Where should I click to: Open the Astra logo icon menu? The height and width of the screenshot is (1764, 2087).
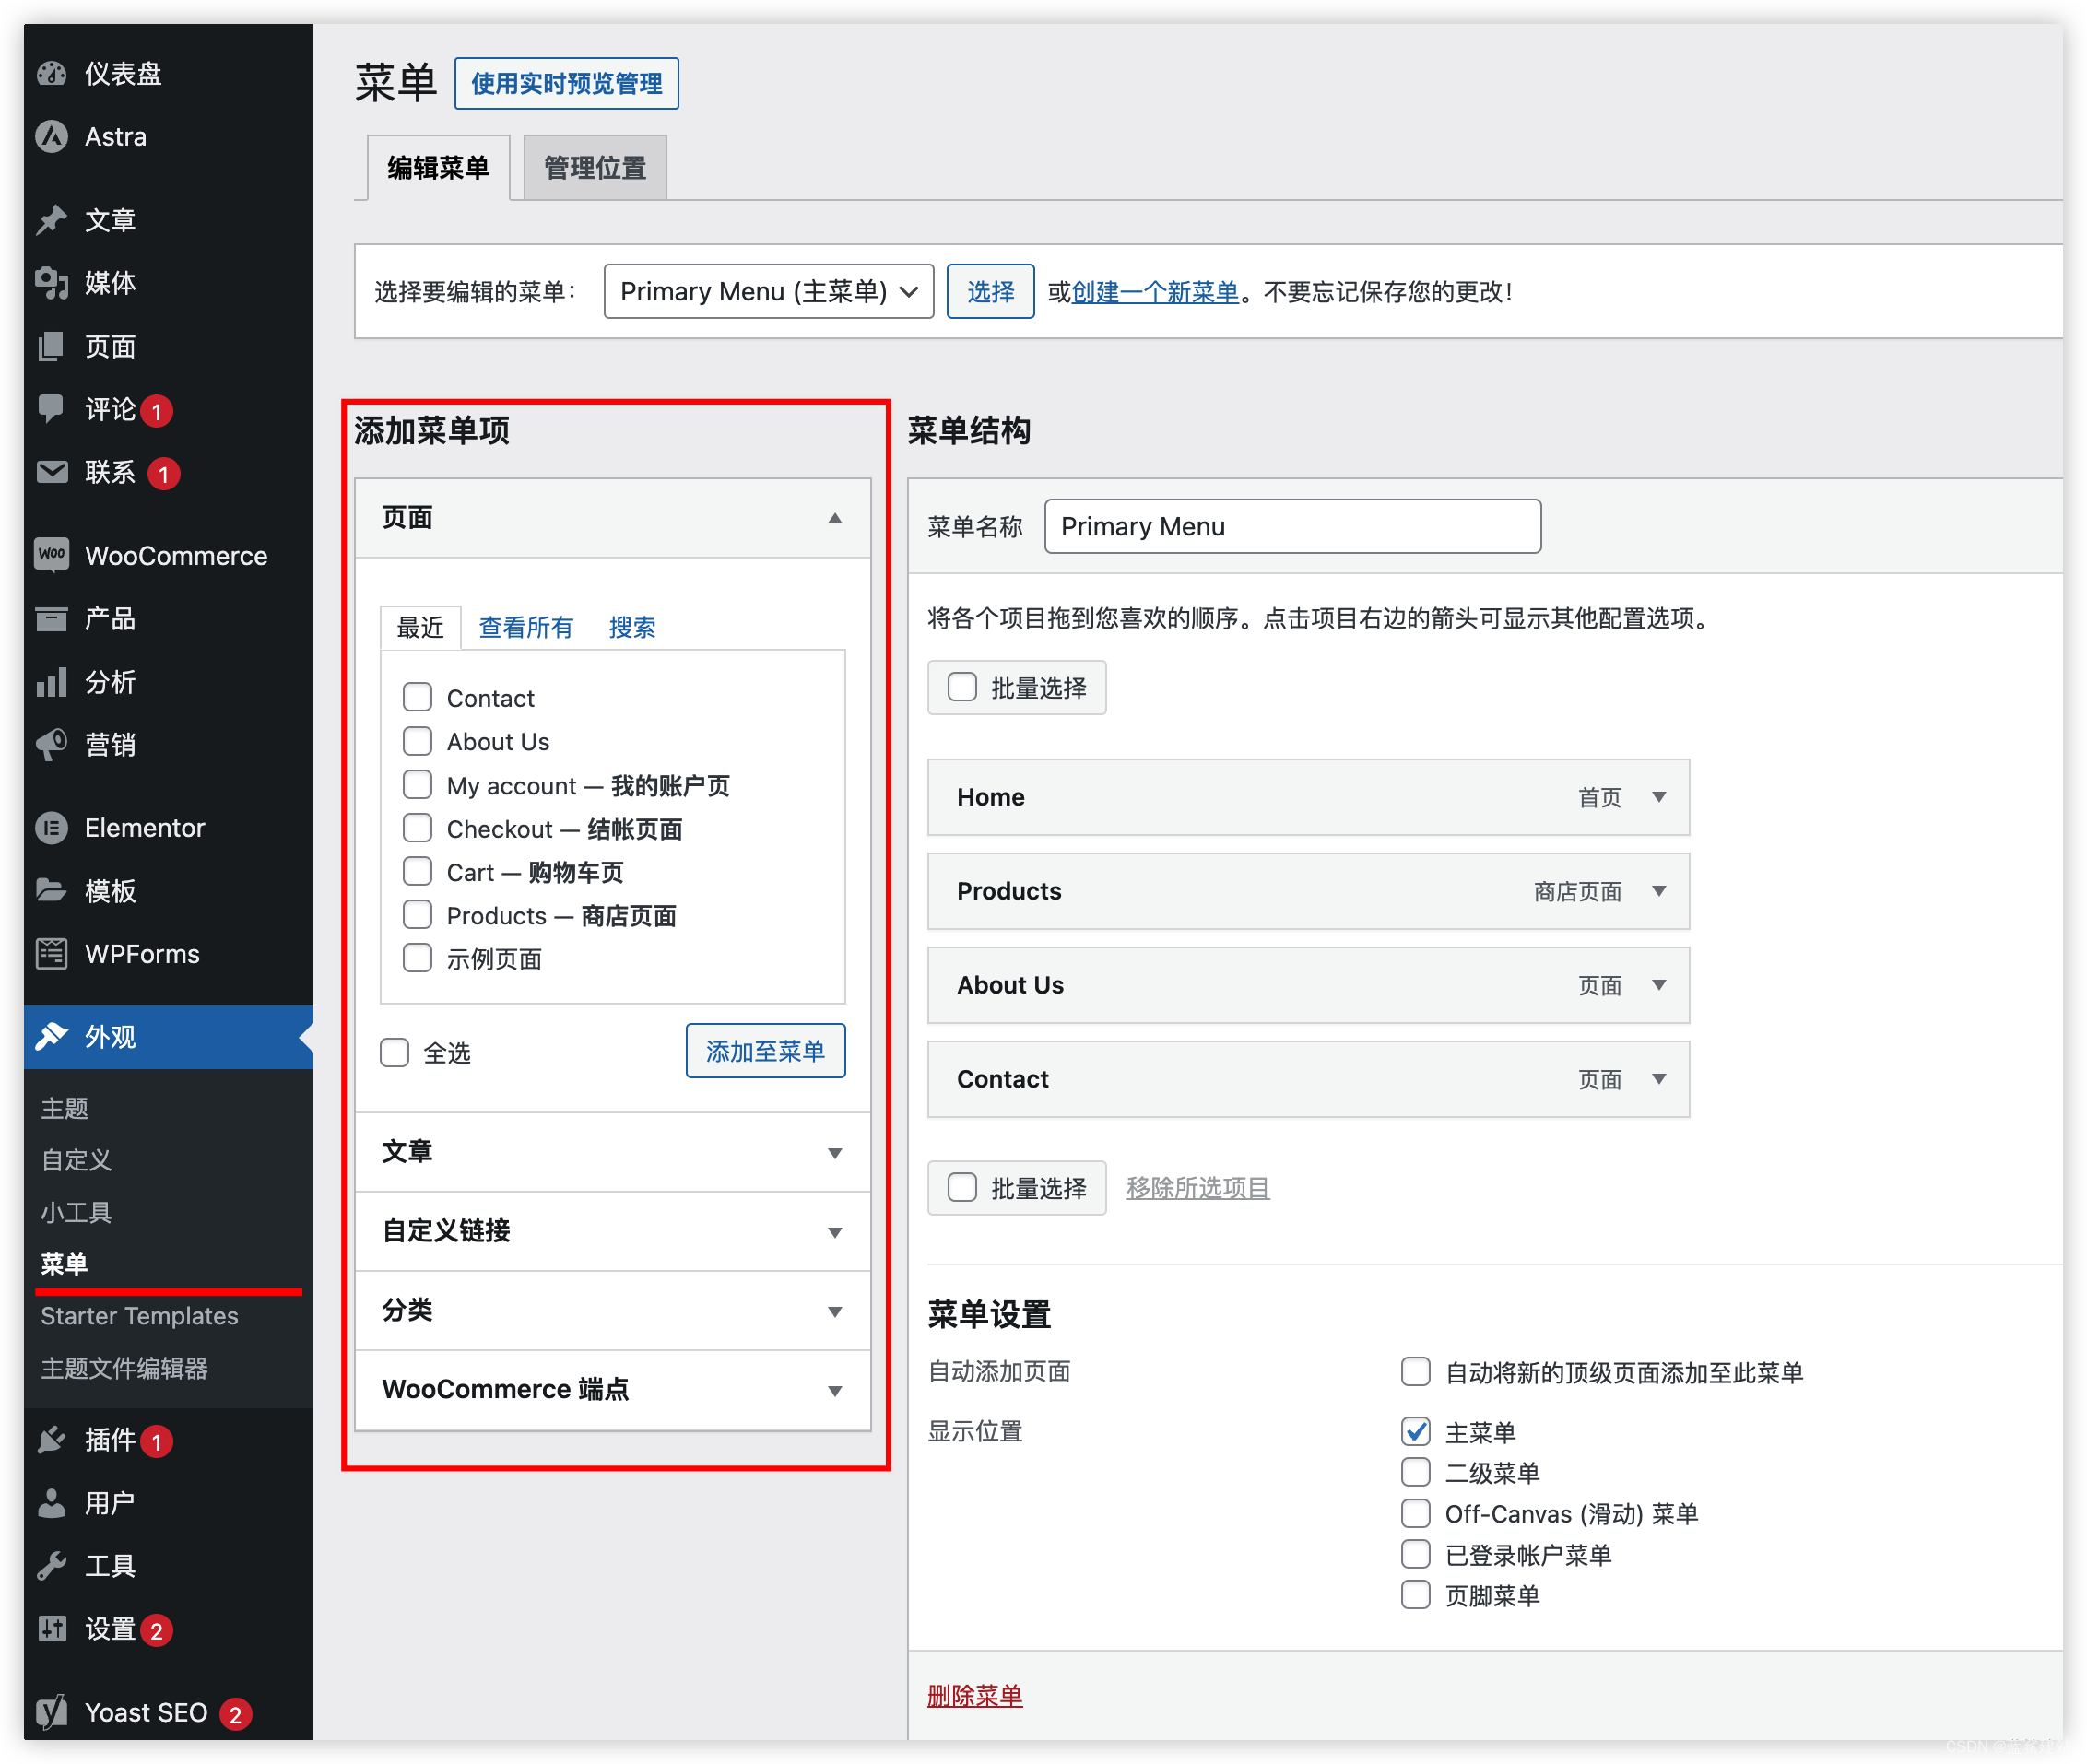[51, 136]
